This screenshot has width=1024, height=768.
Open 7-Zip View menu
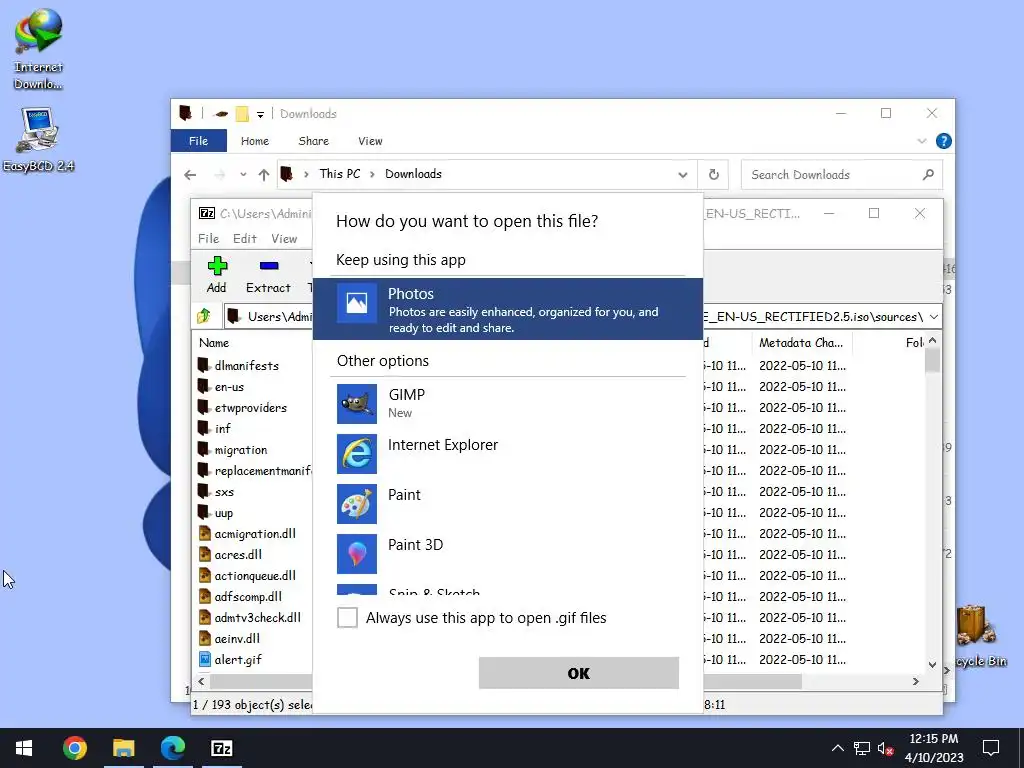click(x=284, y=238)
